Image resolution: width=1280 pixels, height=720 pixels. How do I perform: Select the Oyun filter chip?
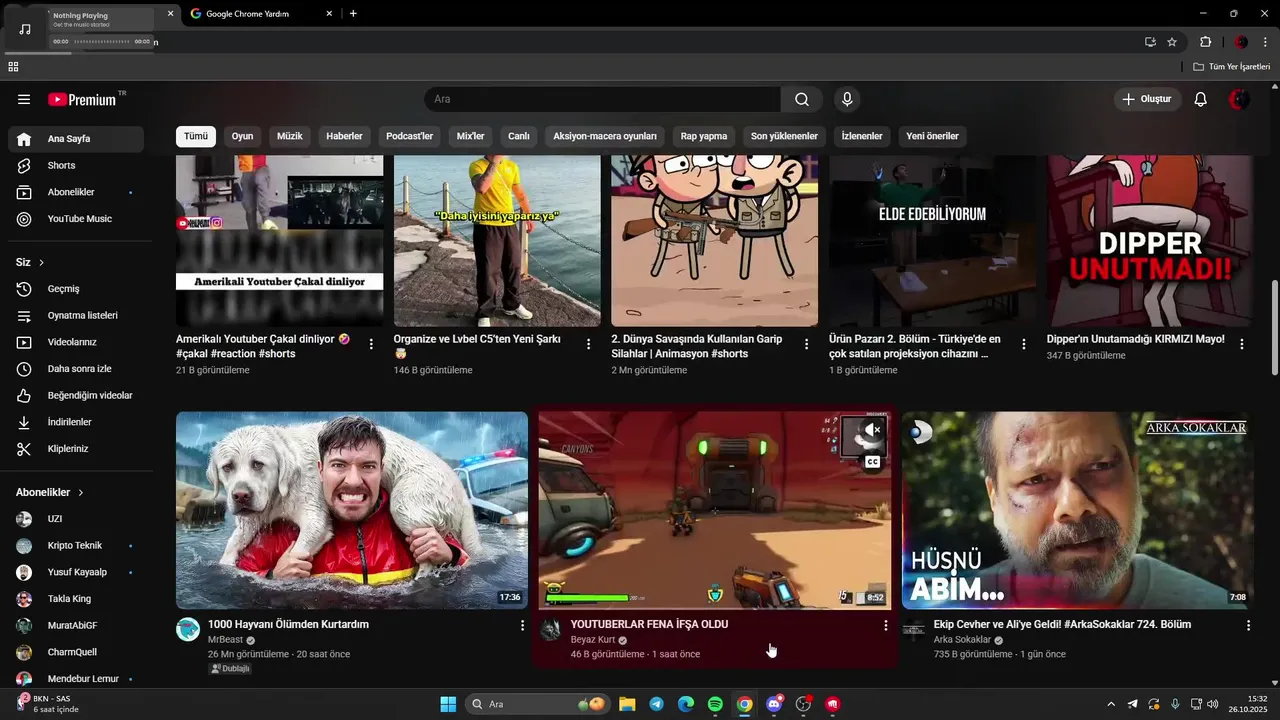[x=242, y=136]
